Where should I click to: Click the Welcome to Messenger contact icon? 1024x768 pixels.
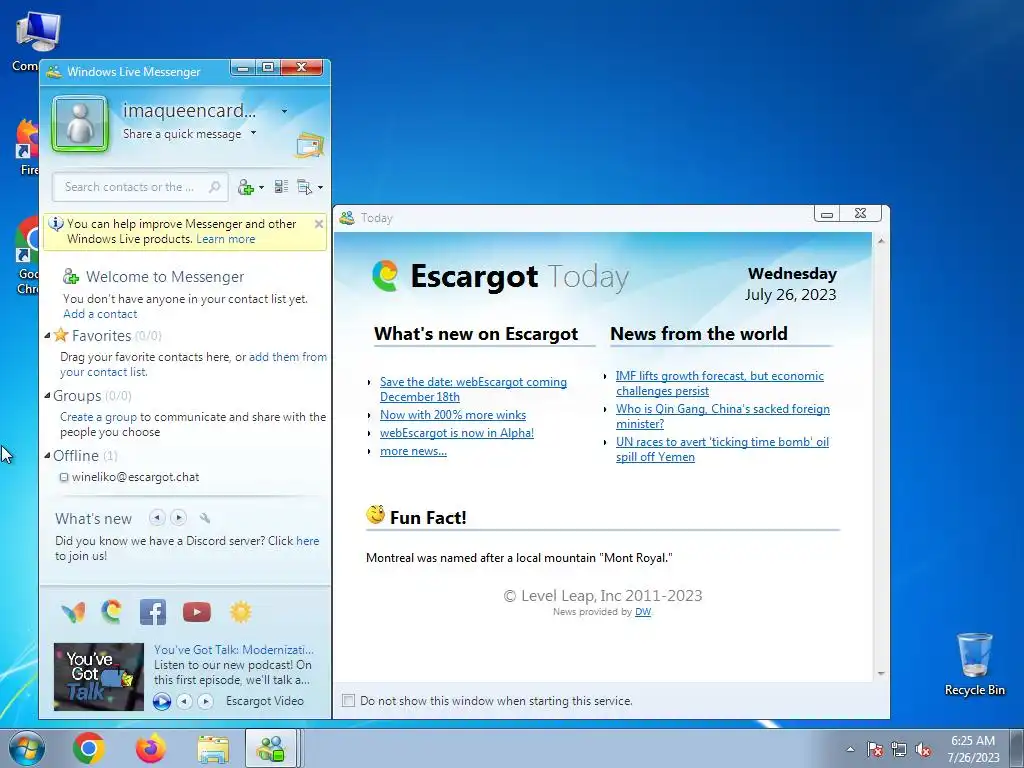pos(71,277)
